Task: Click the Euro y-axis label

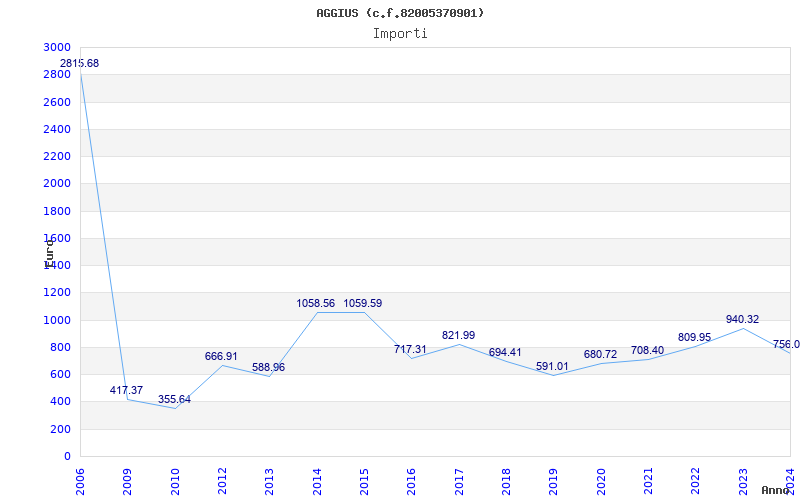Action: [48, 253]
